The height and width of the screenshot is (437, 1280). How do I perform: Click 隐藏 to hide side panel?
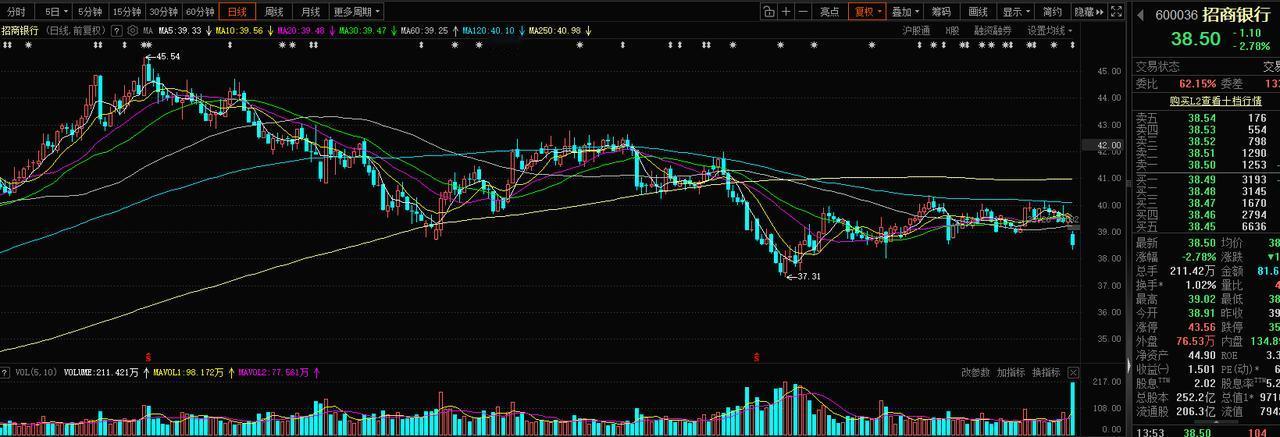tap(1088, 12)
